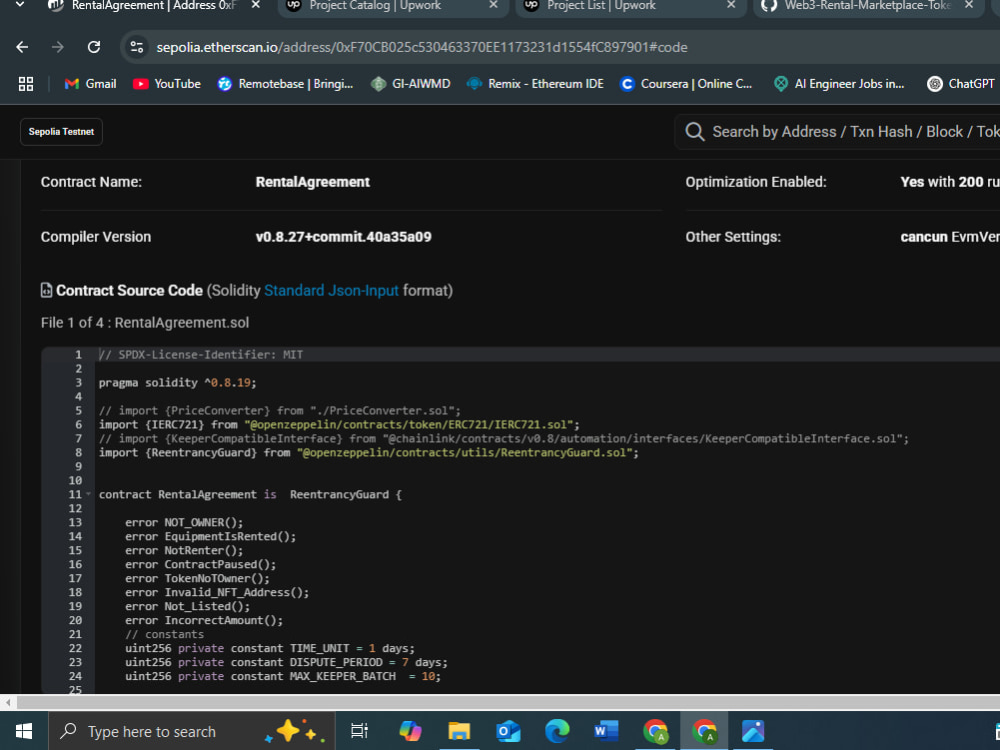Image resolution: width=1000 pixels, height=750 pixels.
Task: Click the DISPUTE_PERIOD constant declaration line
Action: (286, 663)
